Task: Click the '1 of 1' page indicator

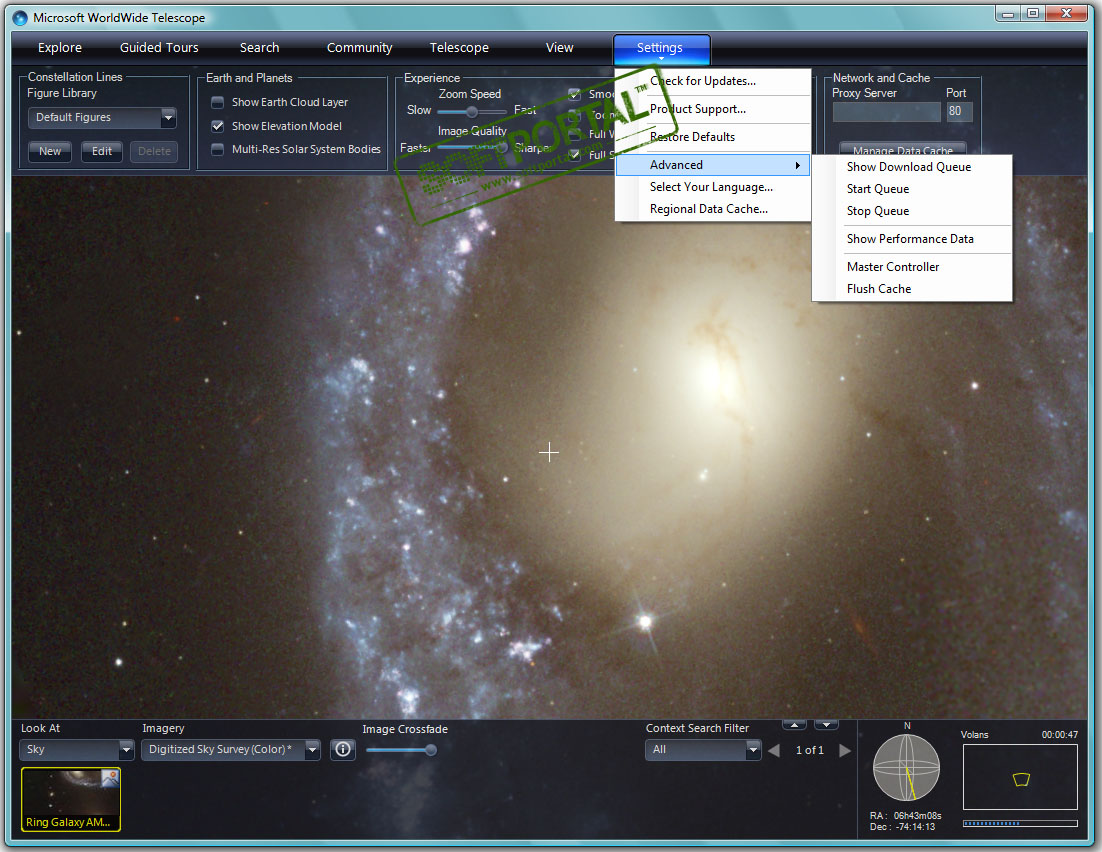Action: coord(810,750)
